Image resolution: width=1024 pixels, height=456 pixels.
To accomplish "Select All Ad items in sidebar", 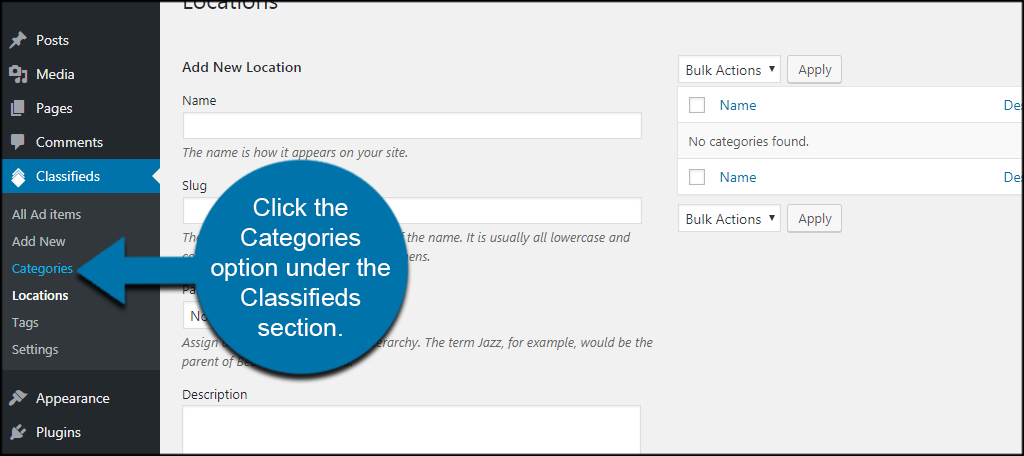I will pyautogui.click(x=46, y=214).
